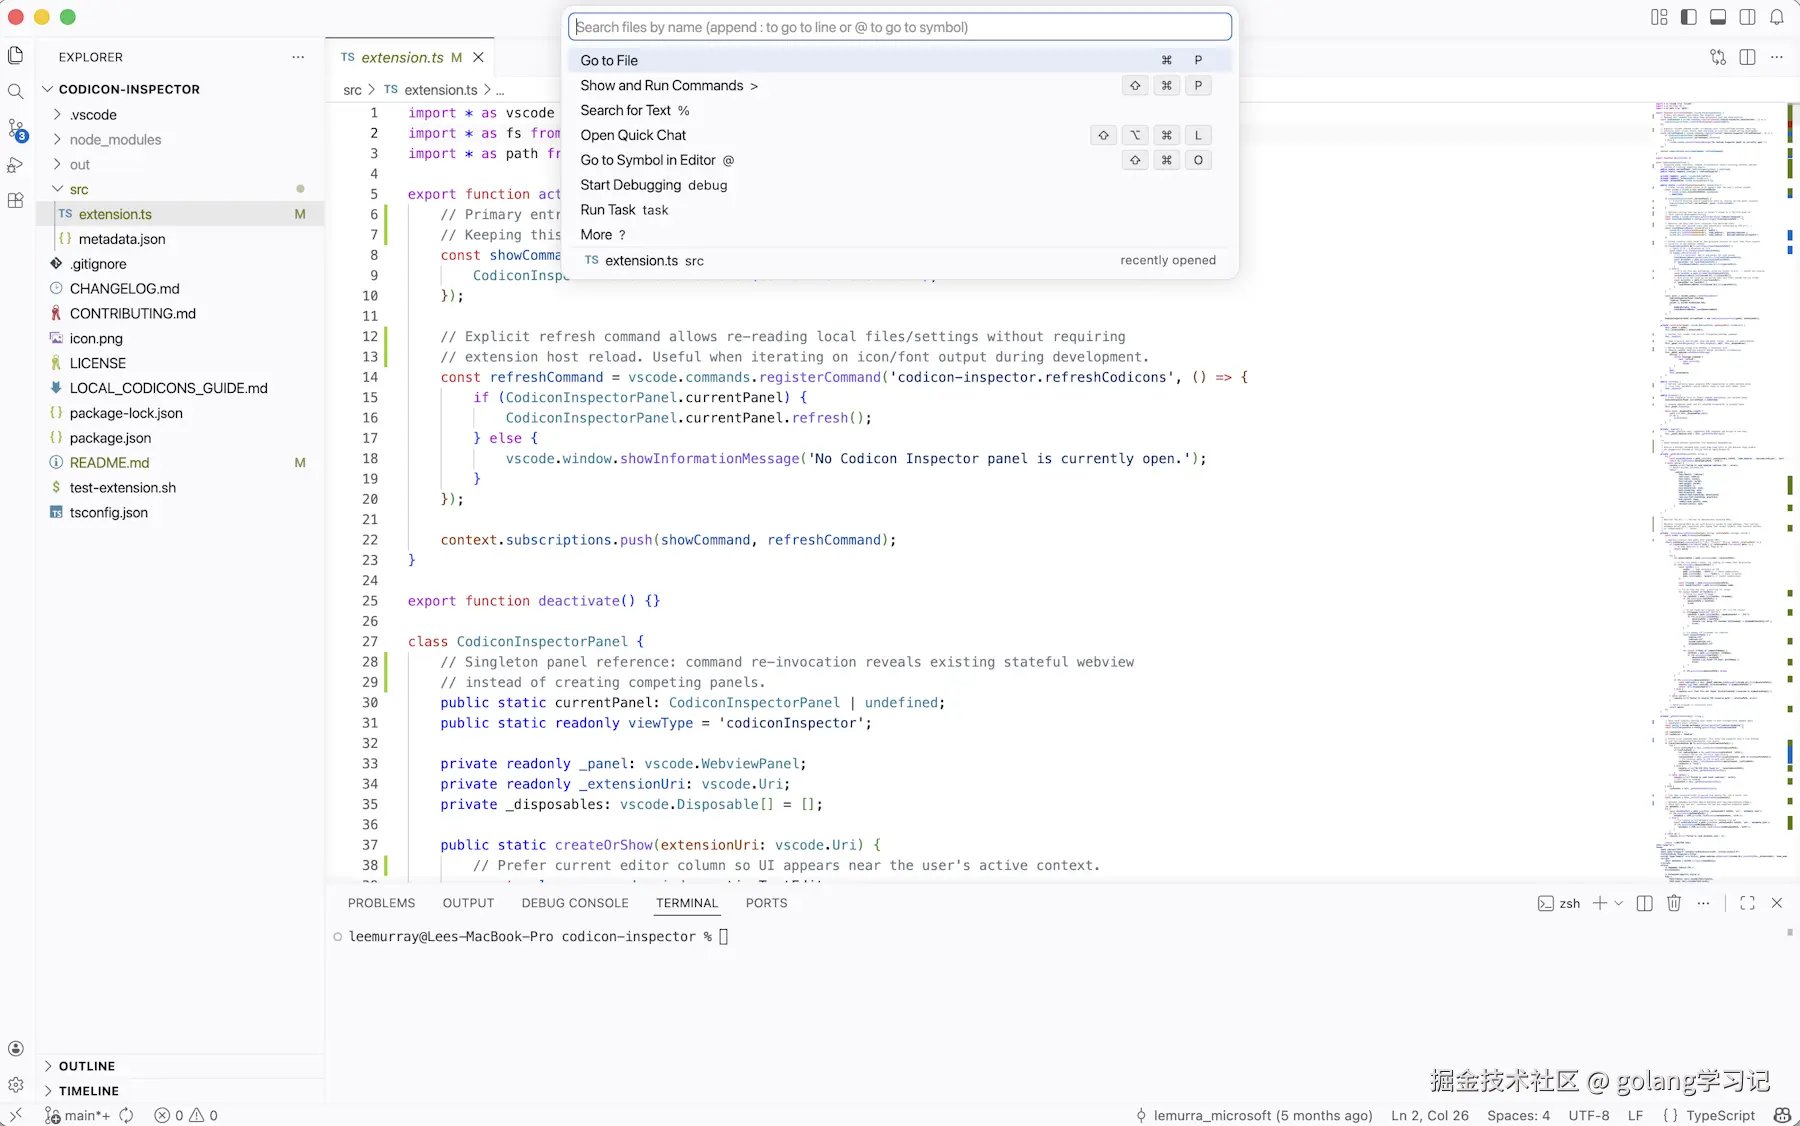Click the Copilot status bar icon
The image size is (1800, 1126).
pyautogui.click(x=1782, y=1115)
